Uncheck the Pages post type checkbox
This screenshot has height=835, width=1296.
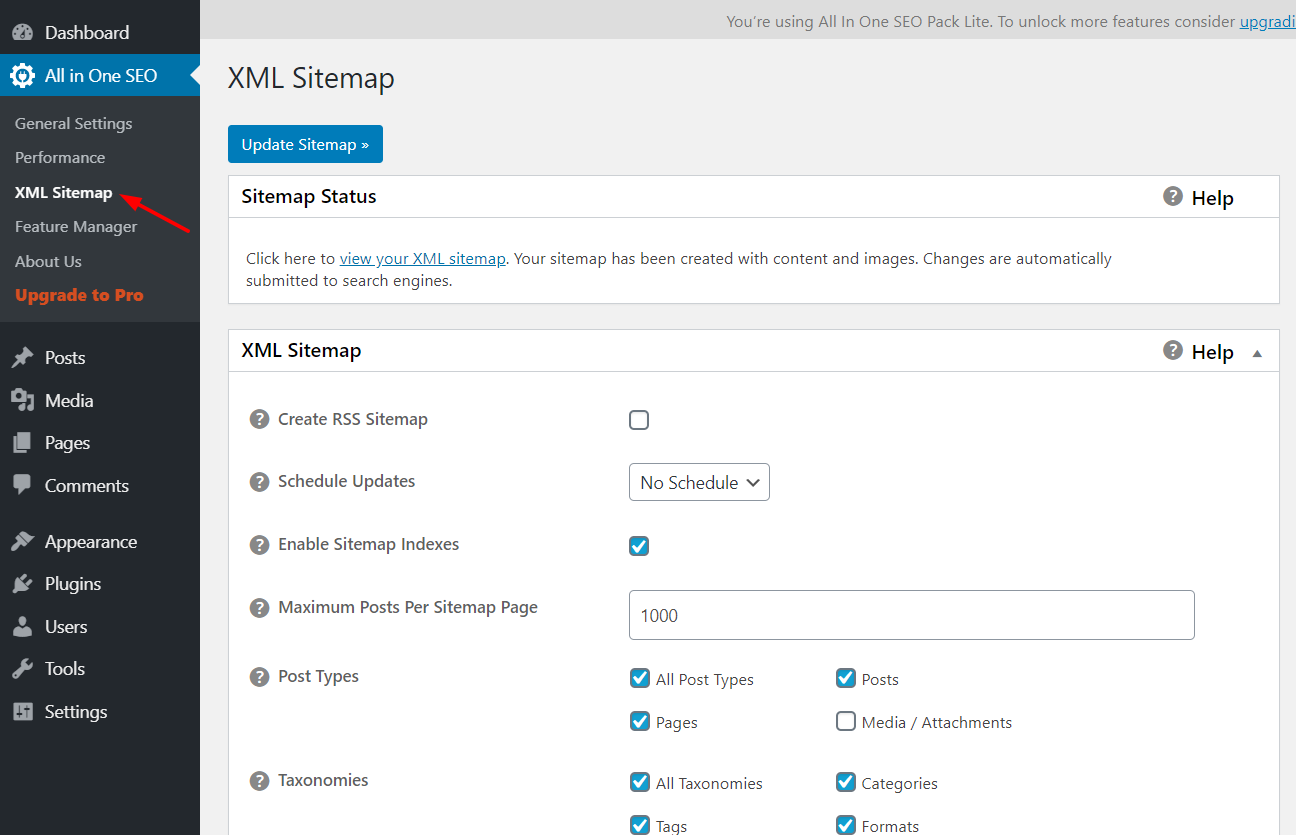click(x=640, y=721)
